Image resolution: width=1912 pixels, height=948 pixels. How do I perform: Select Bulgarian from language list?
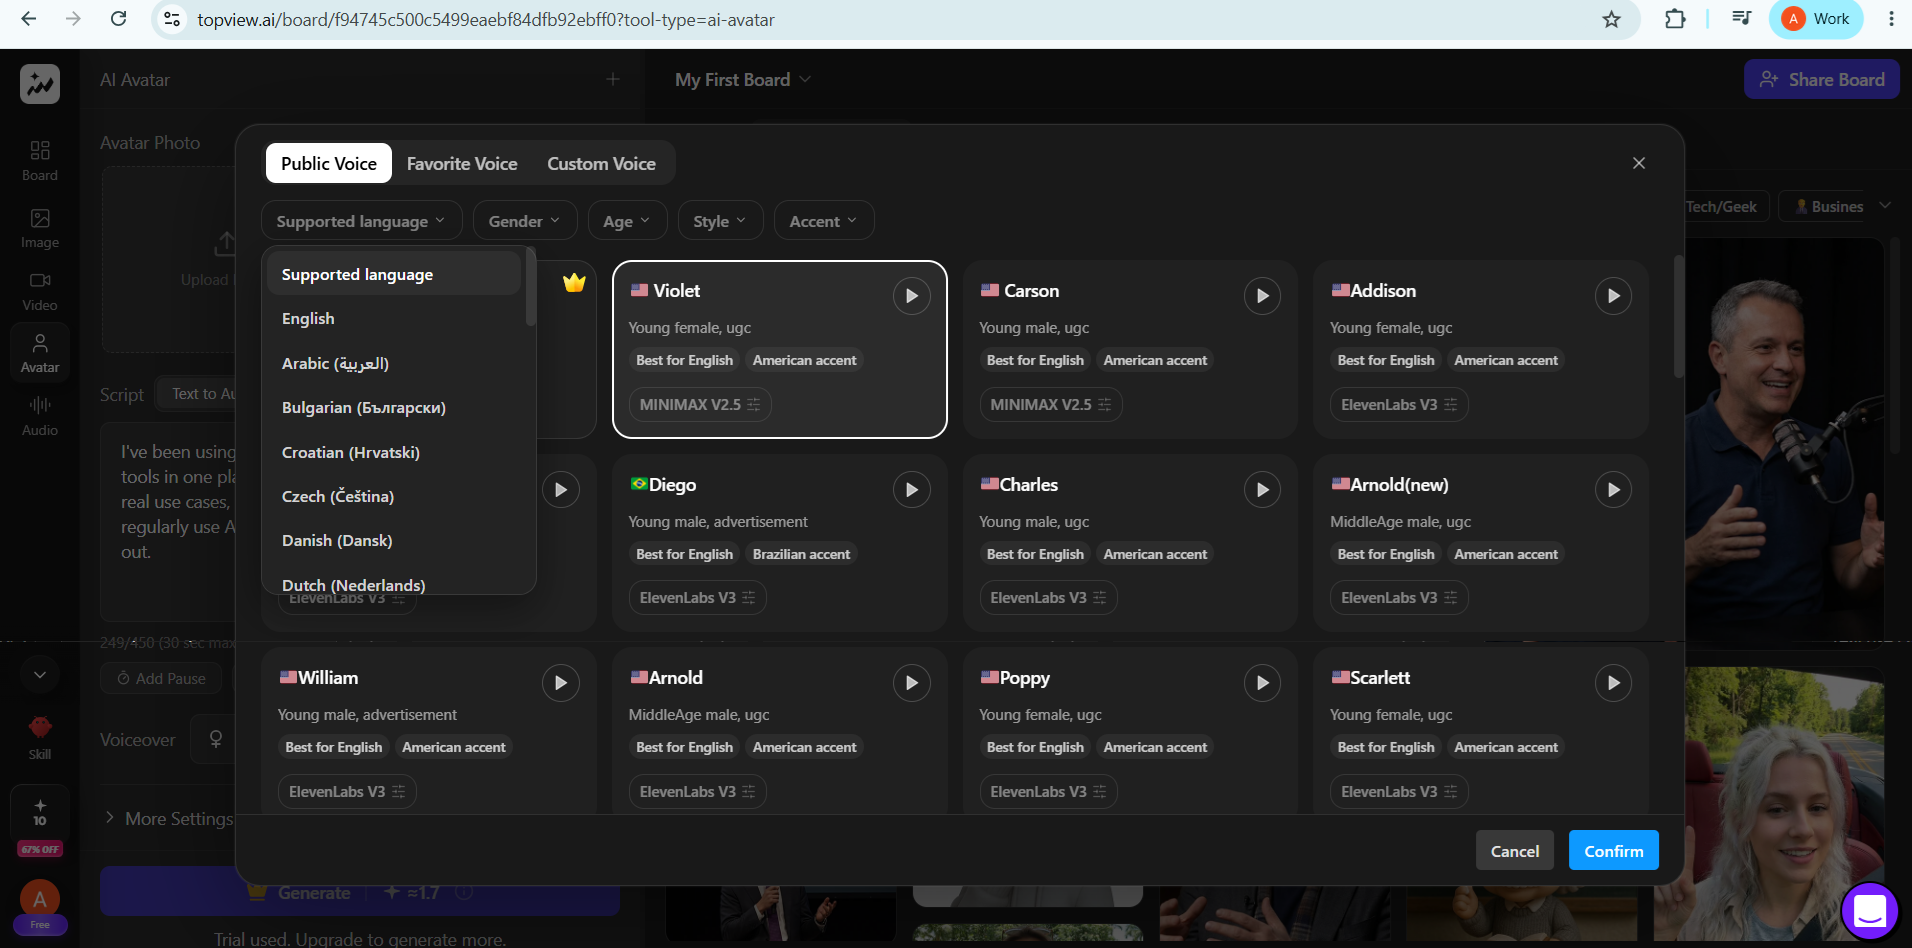tap(394, 408)
